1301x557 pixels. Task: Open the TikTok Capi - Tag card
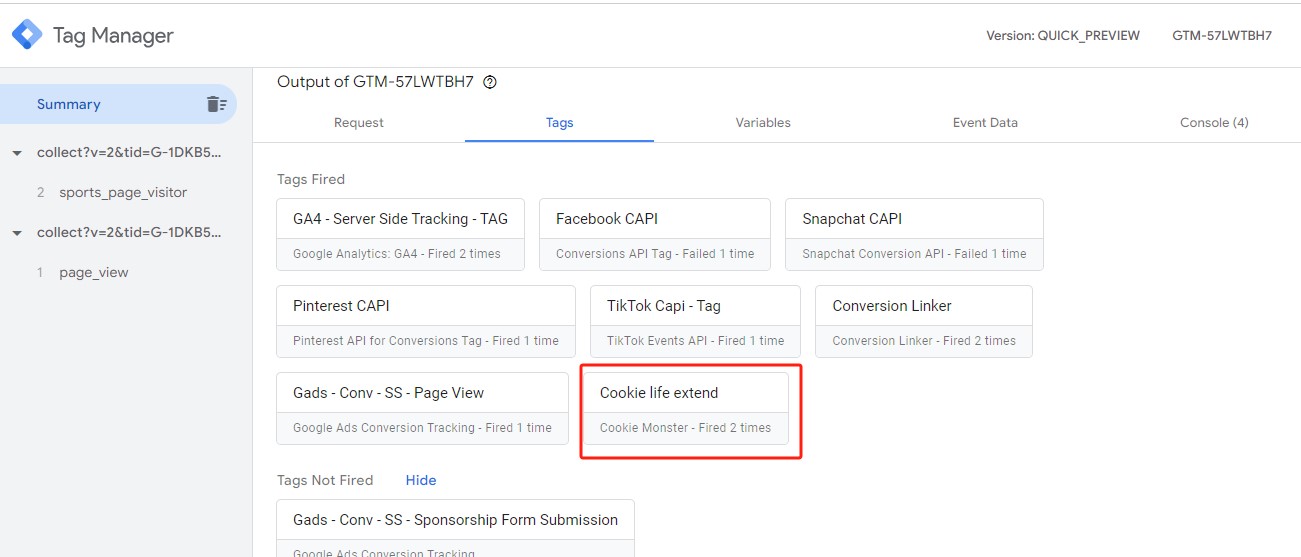[x=695, y=321]
